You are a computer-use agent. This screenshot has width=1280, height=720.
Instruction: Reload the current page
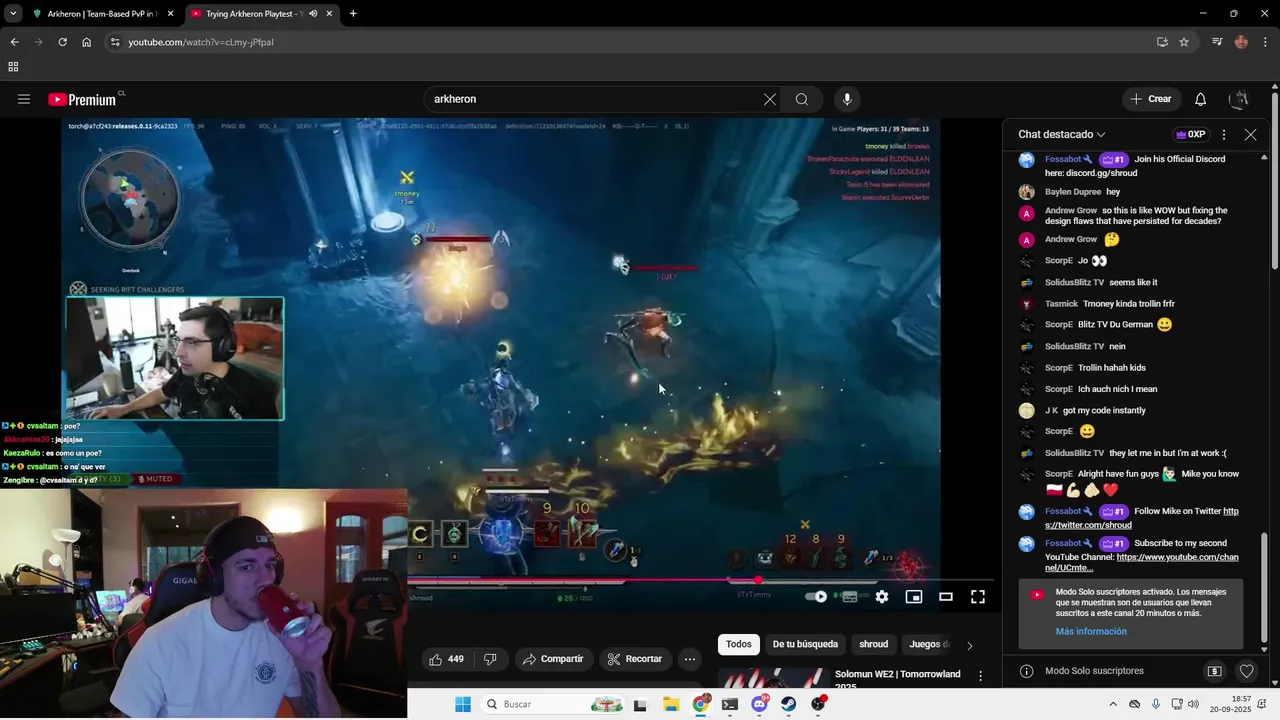(62, 42)
